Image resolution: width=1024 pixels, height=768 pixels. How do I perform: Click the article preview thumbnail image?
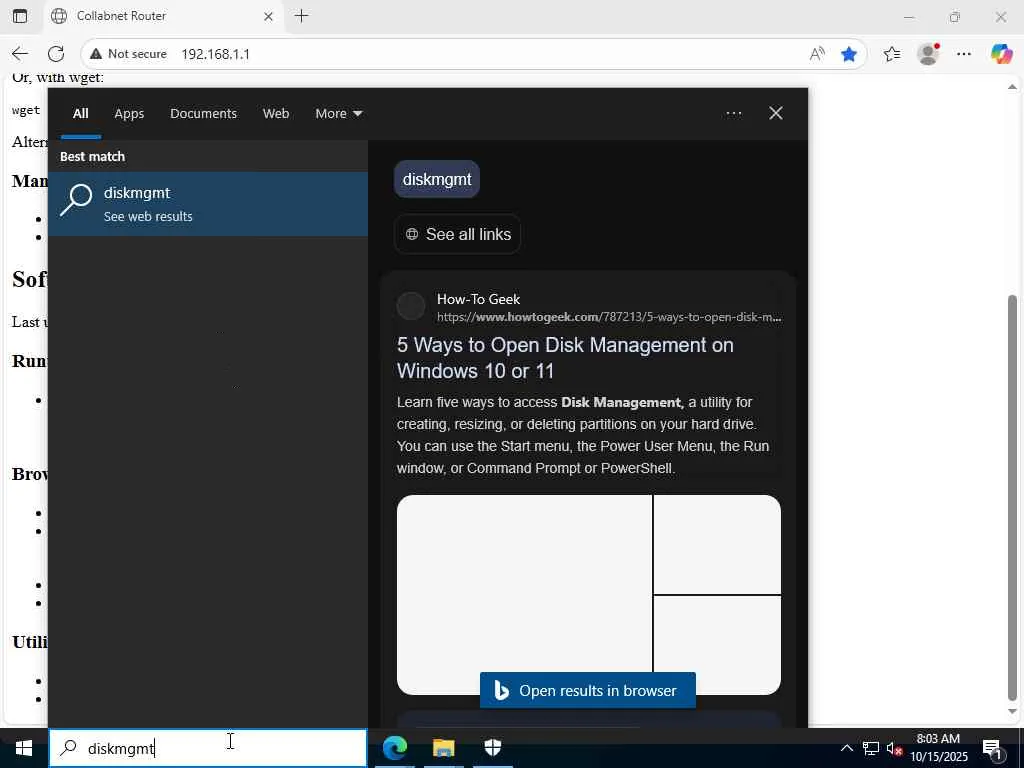(x=588, y=594)
